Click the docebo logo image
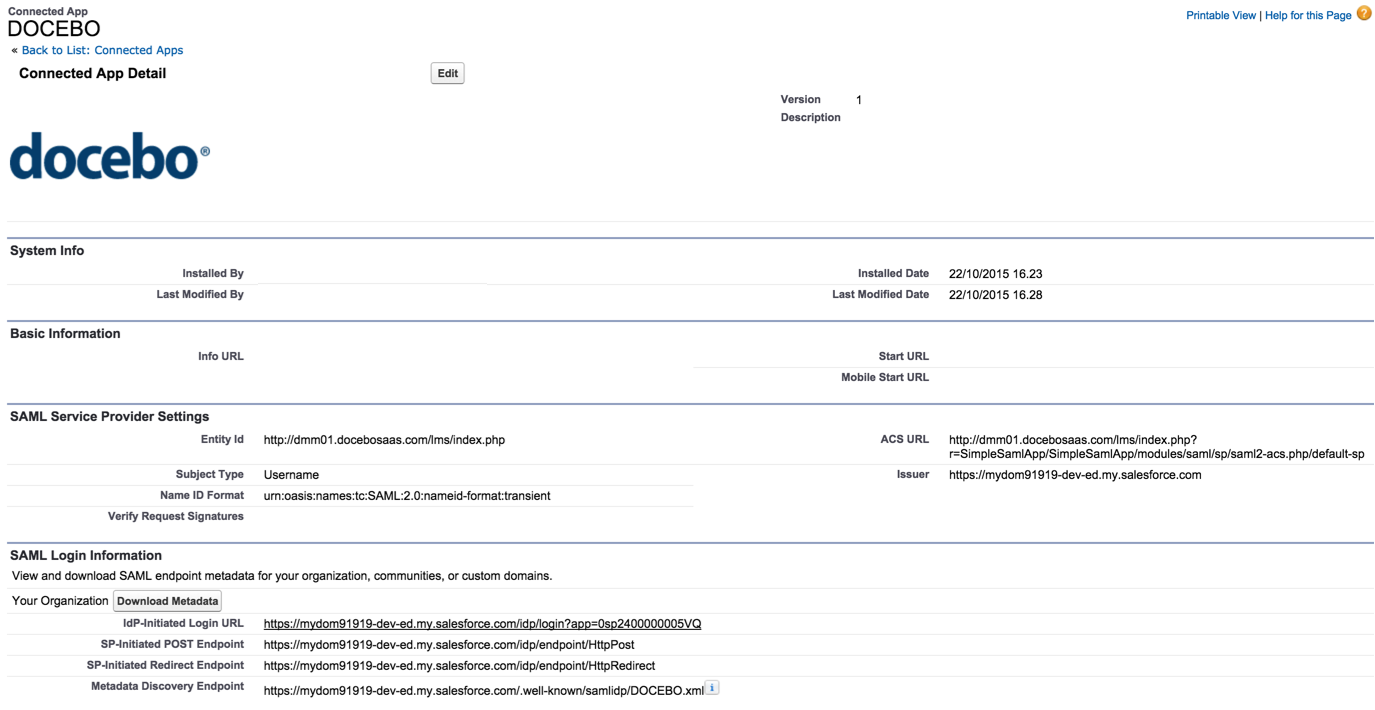 point(110,157)
